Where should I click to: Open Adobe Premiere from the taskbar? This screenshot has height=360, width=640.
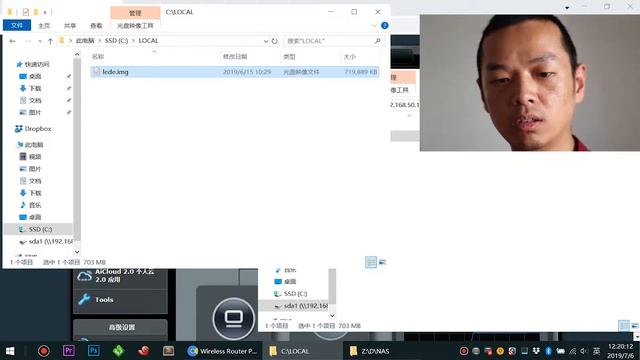point(69,351)
